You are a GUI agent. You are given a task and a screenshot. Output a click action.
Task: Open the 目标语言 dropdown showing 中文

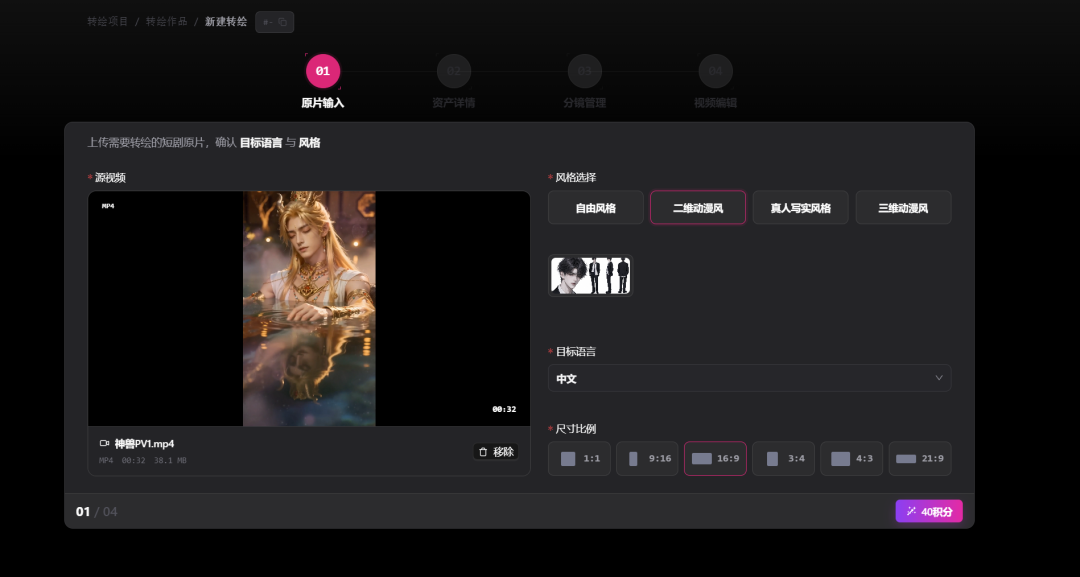click(749, 378)
